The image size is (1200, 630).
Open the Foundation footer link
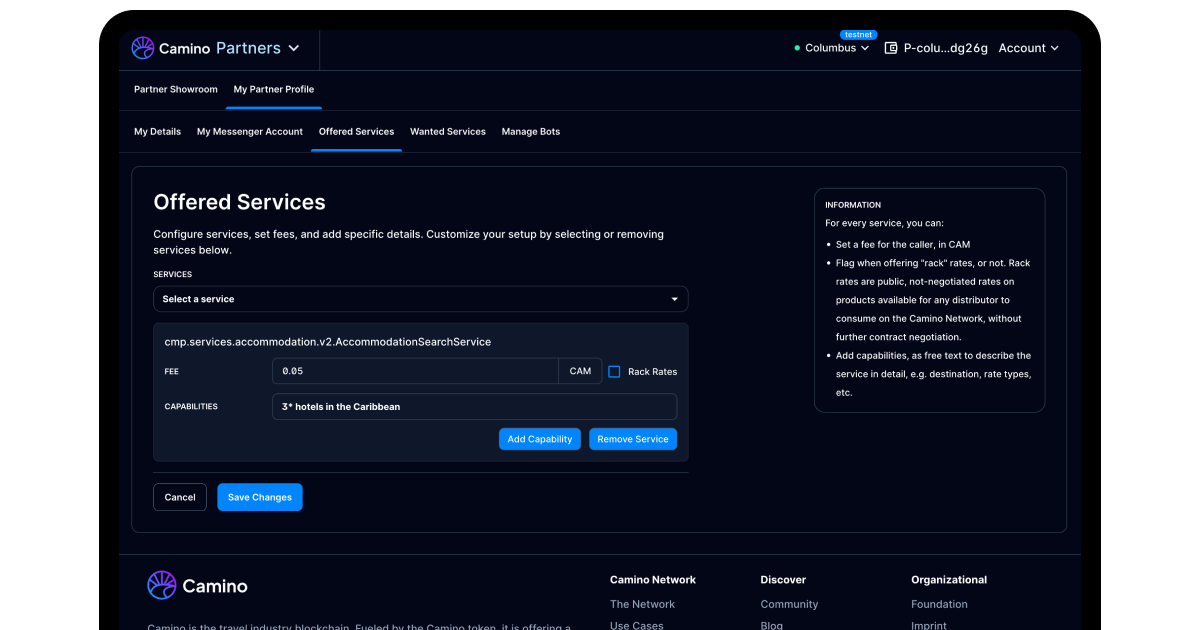tap(939, 604)
